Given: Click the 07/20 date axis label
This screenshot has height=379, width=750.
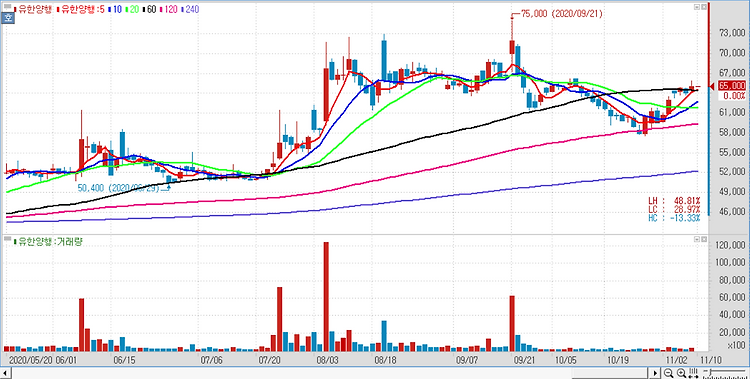Looking at the screenshot, I should [x=271, y=359].
